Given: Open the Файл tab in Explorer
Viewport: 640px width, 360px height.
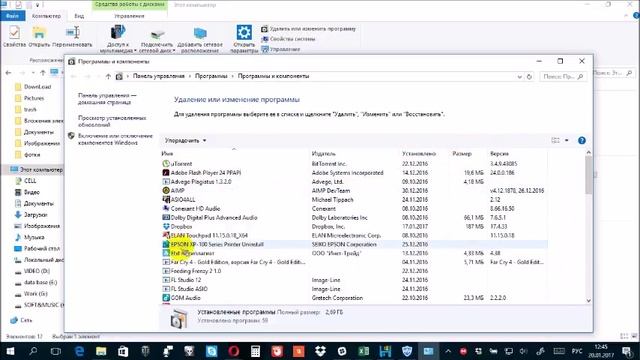Looking at the screenshot, I should click(x=12, y=16).
